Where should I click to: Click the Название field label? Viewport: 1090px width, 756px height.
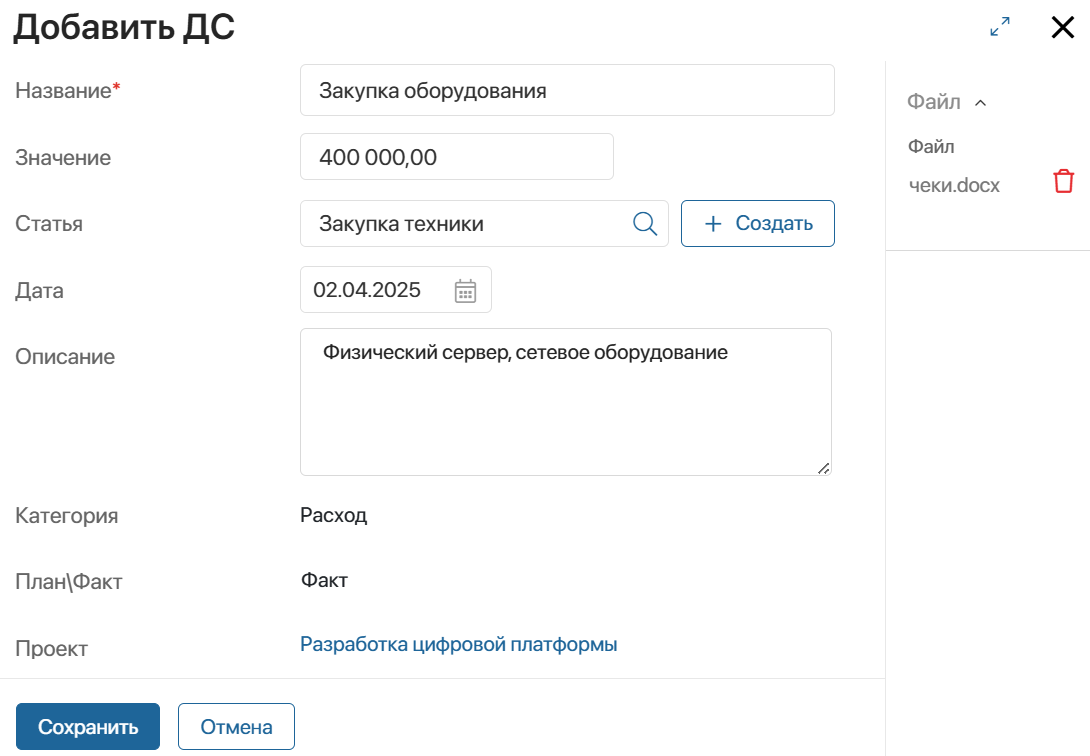coord(62,91)
